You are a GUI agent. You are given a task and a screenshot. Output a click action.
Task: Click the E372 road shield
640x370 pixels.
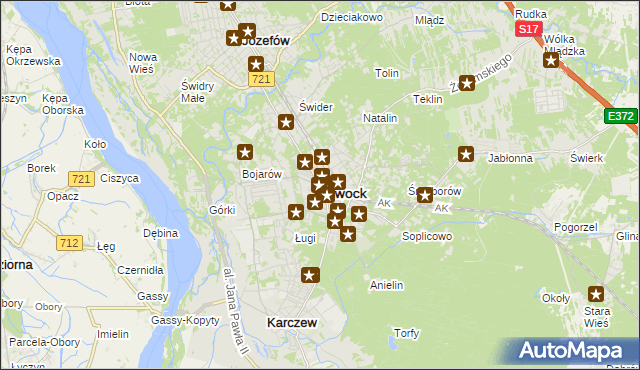point(620,116)
